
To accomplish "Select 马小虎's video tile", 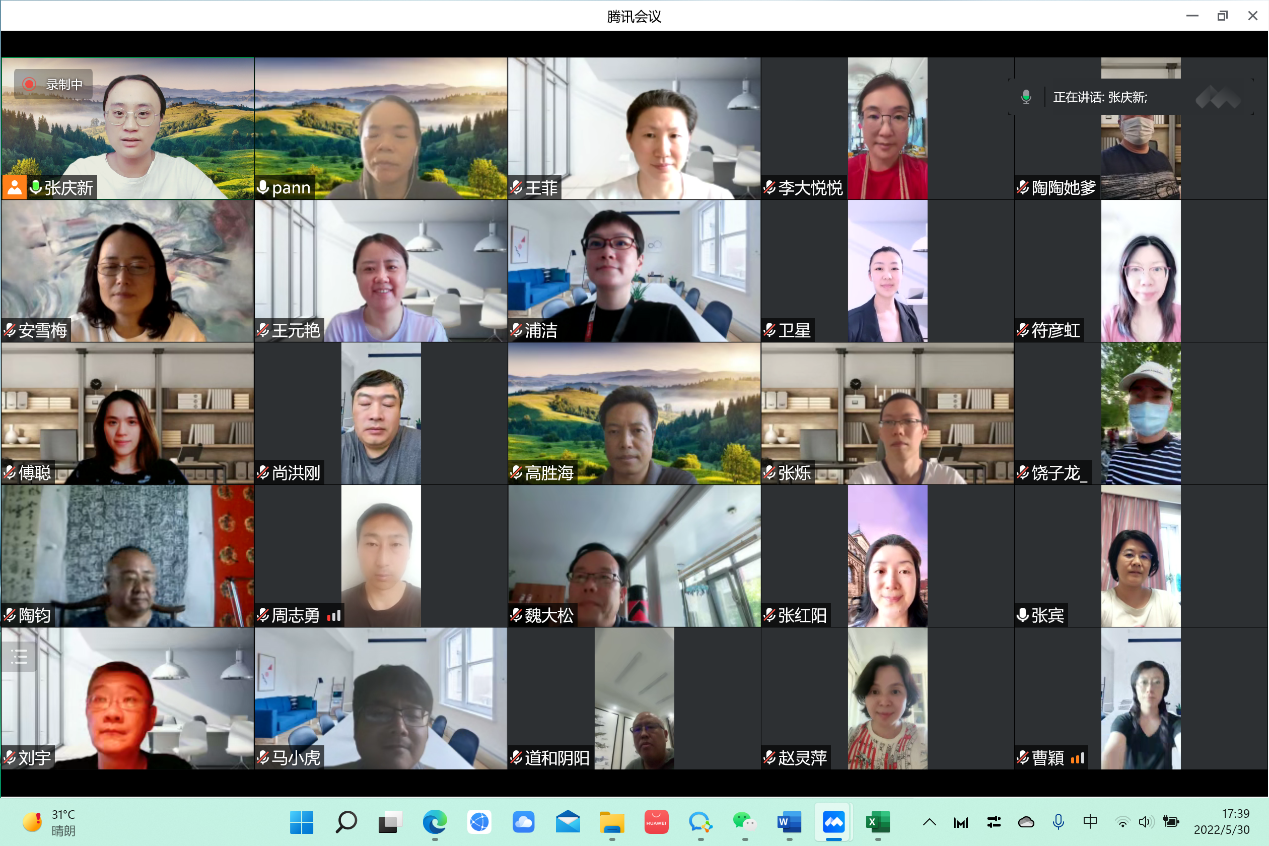I will [x=381, y=699].
